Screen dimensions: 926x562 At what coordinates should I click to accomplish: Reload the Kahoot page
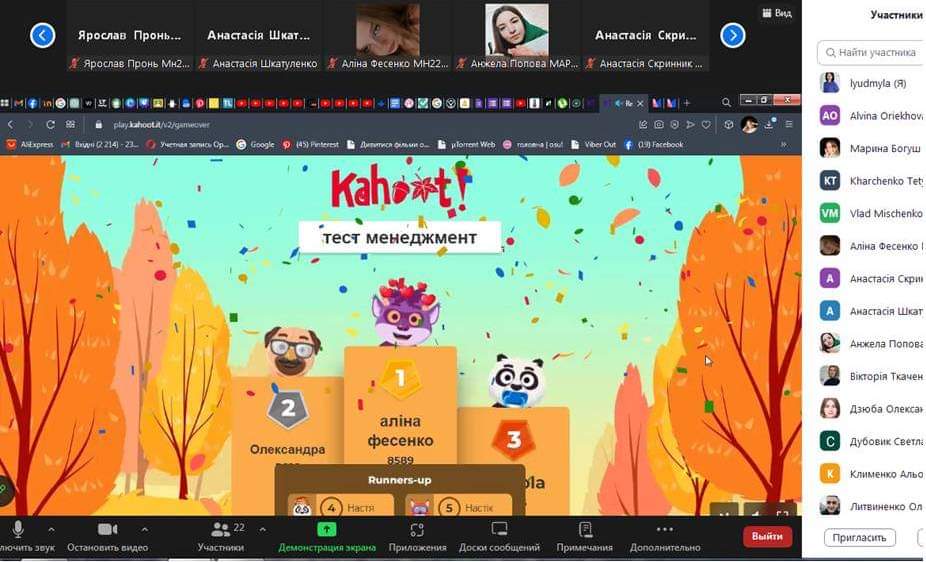coord(50,125)
